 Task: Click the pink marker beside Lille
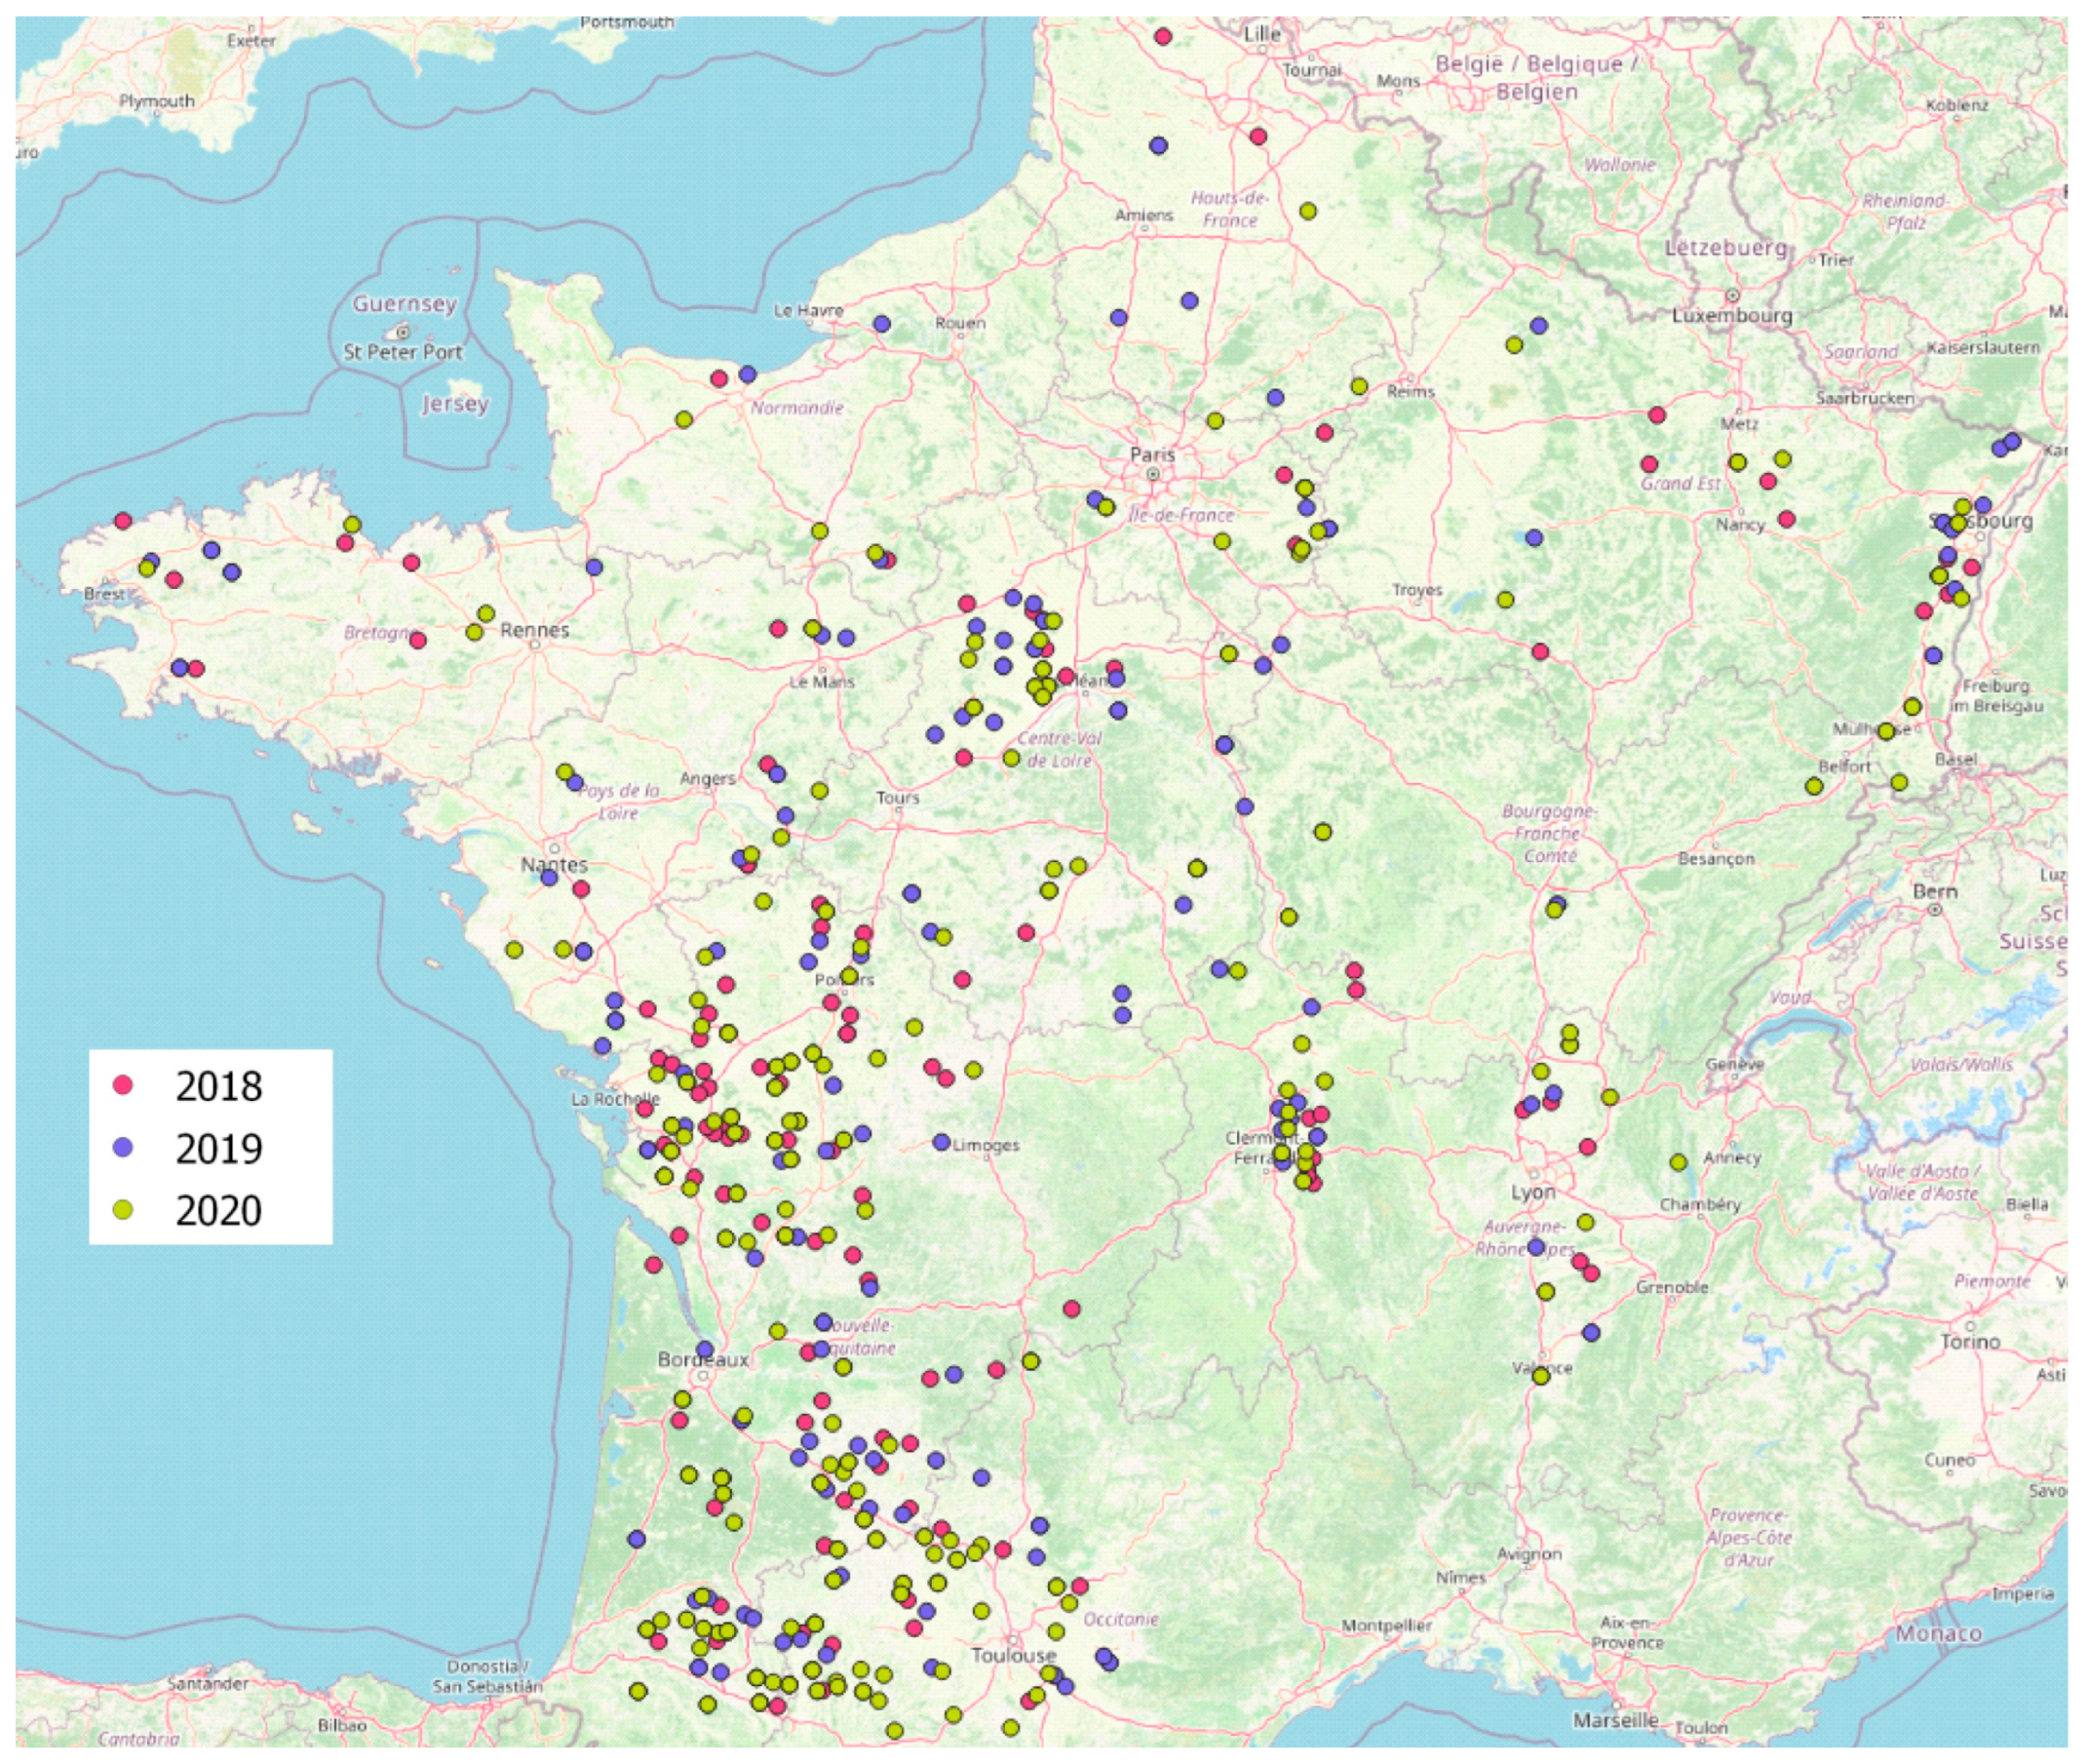point(1162,37)
